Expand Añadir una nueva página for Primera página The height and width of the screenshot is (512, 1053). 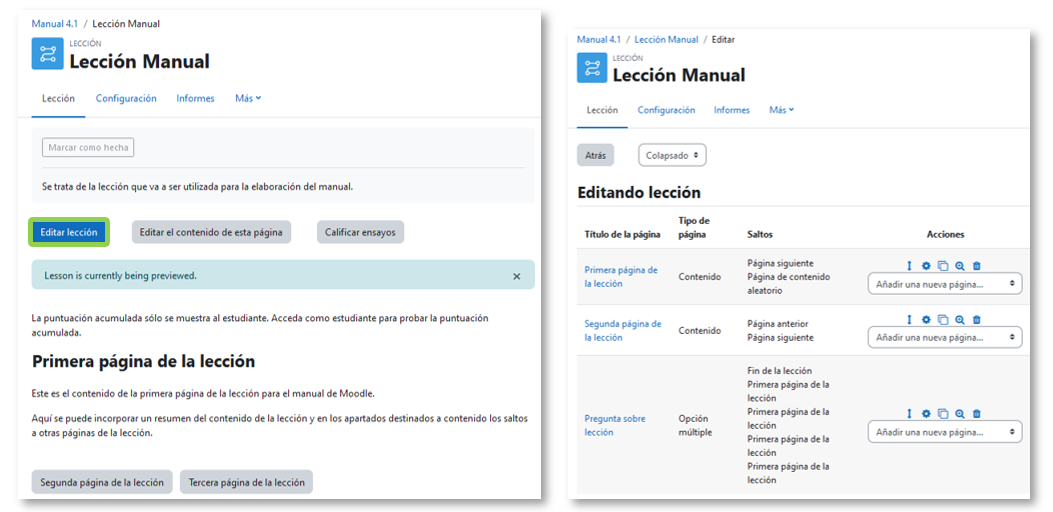click(x=945, y=284)
